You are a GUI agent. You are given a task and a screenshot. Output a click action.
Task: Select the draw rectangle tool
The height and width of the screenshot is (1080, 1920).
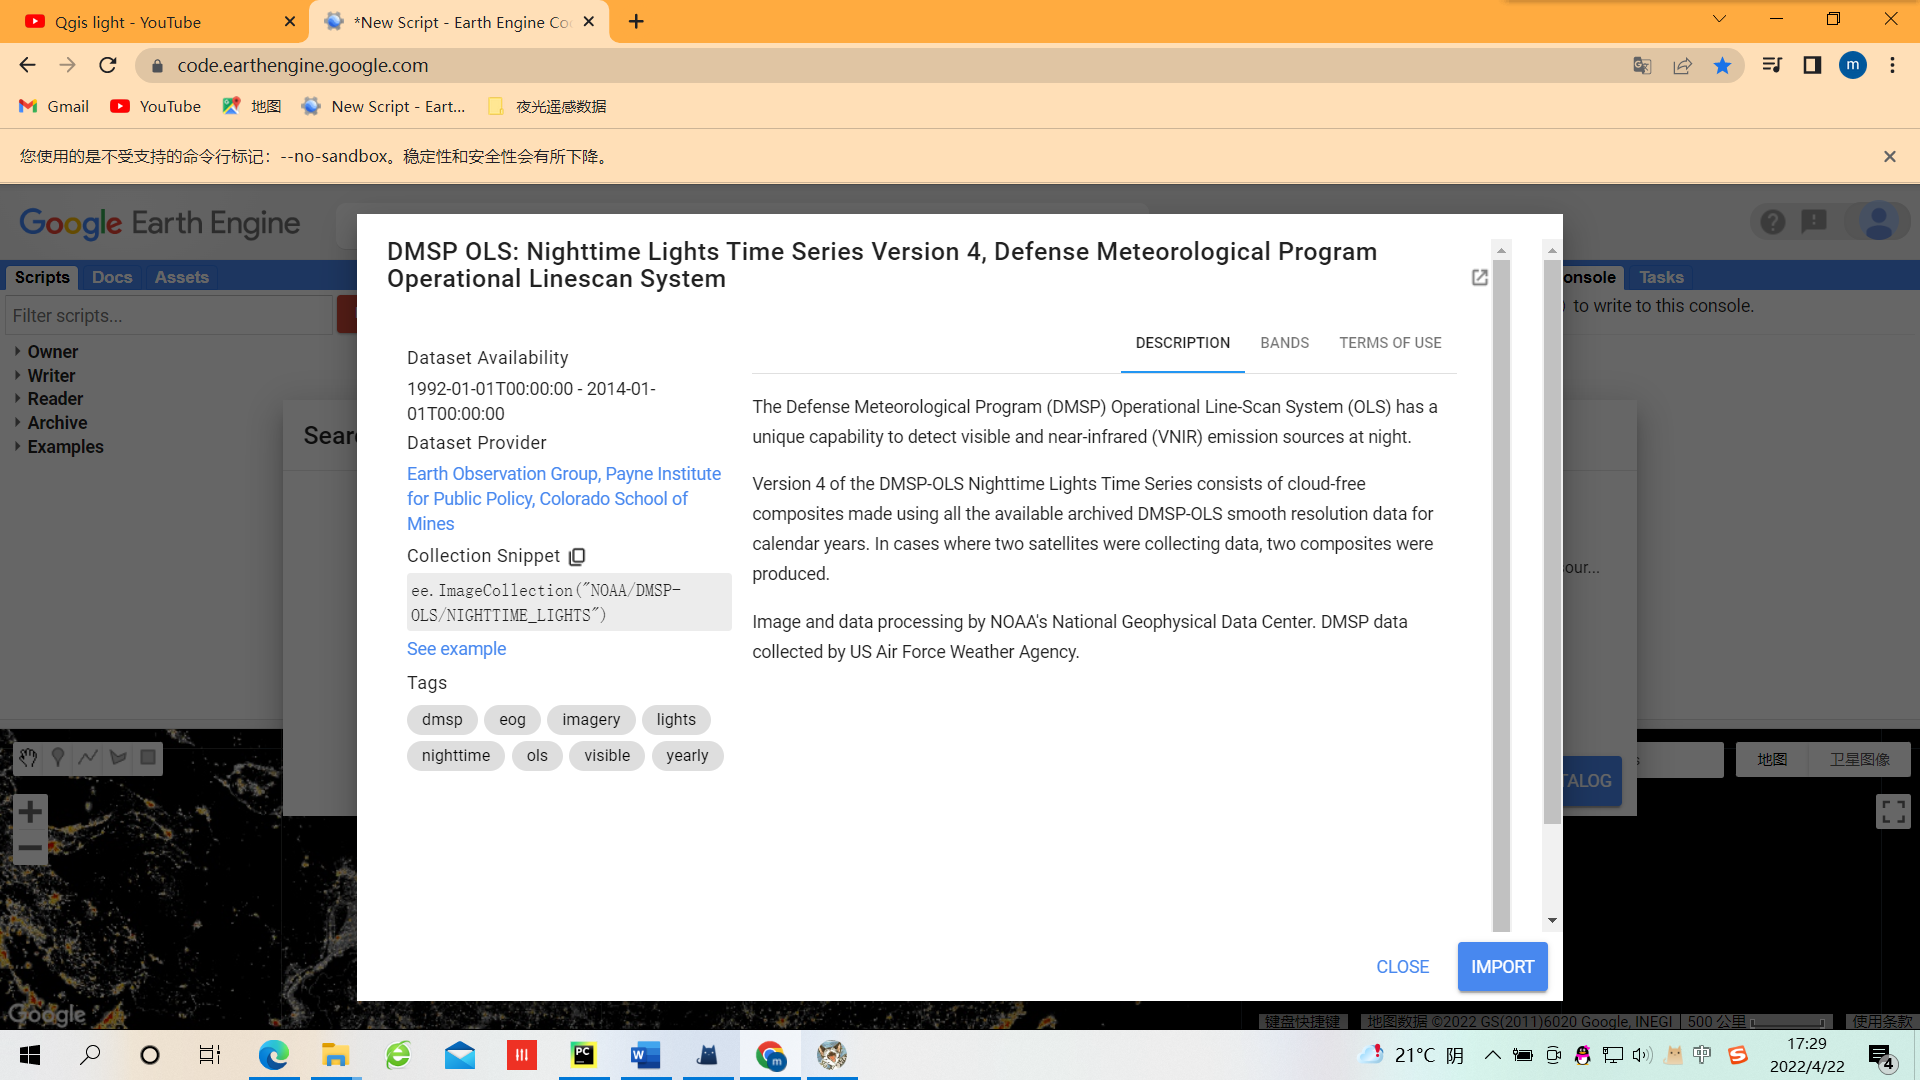148,758
